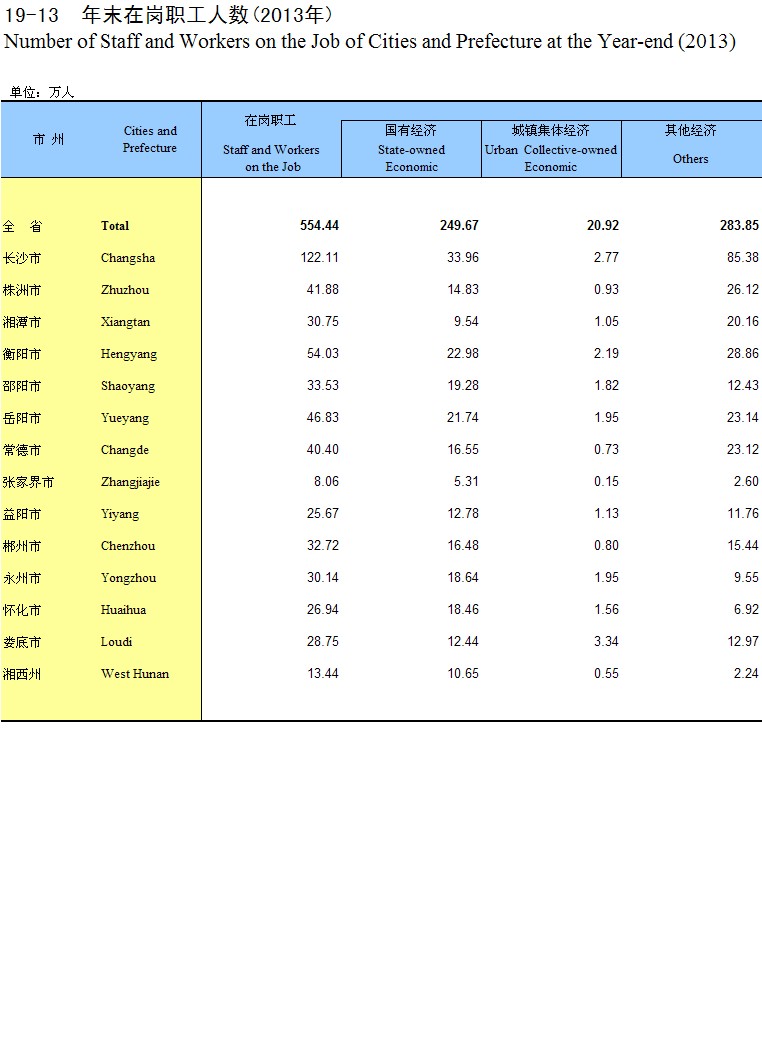Click Yiyang's others value 11.76

(x=742, y=512)
